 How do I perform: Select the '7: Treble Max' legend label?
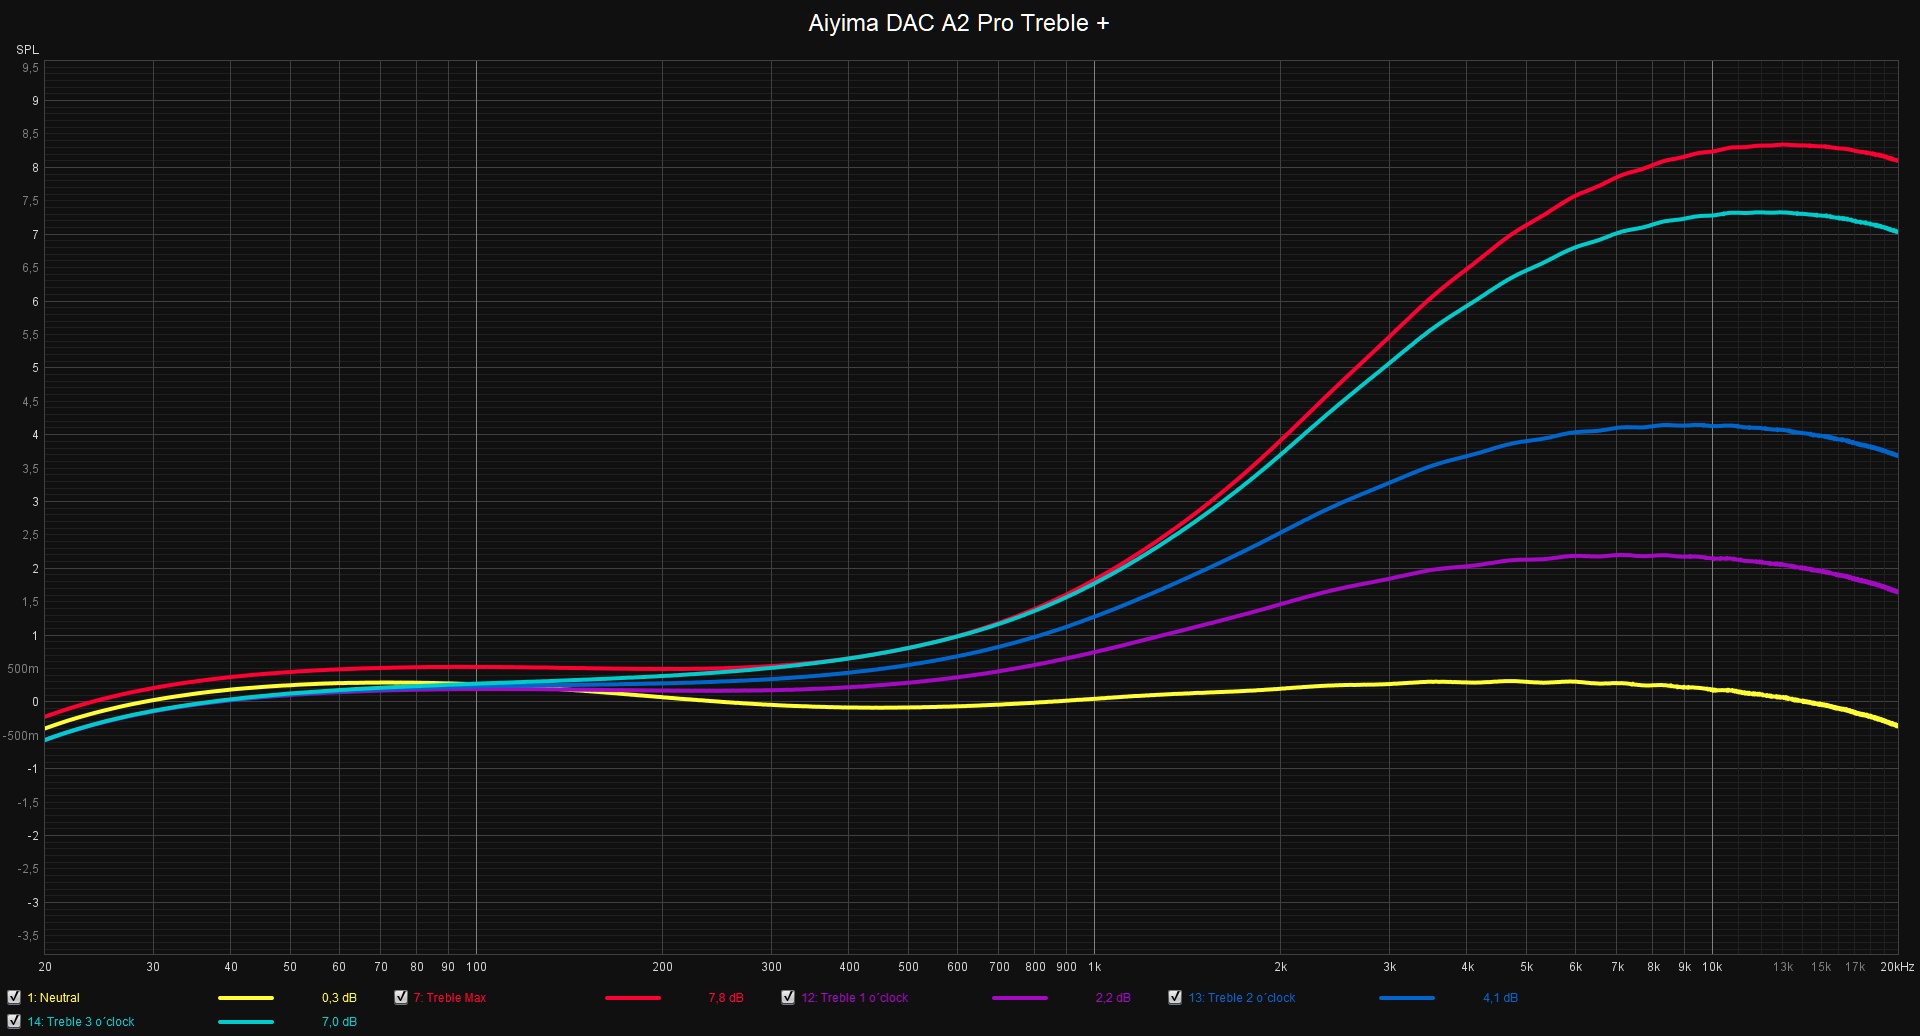pos(450,998)
